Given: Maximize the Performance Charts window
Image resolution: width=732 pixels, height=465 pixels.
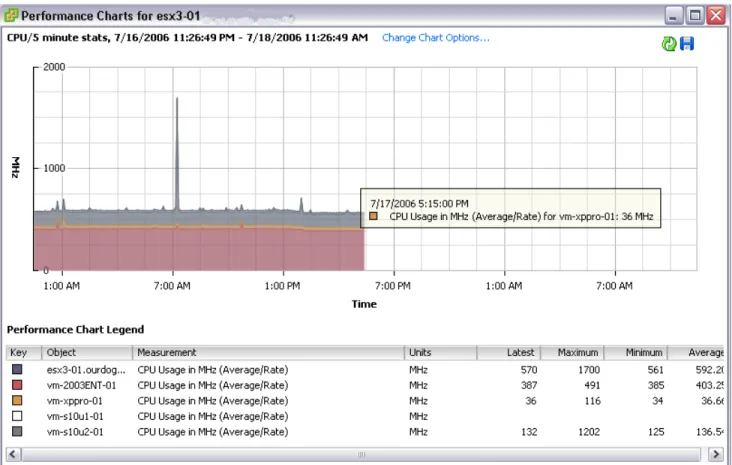Looking at the screenshot, I should pos(695,15).
